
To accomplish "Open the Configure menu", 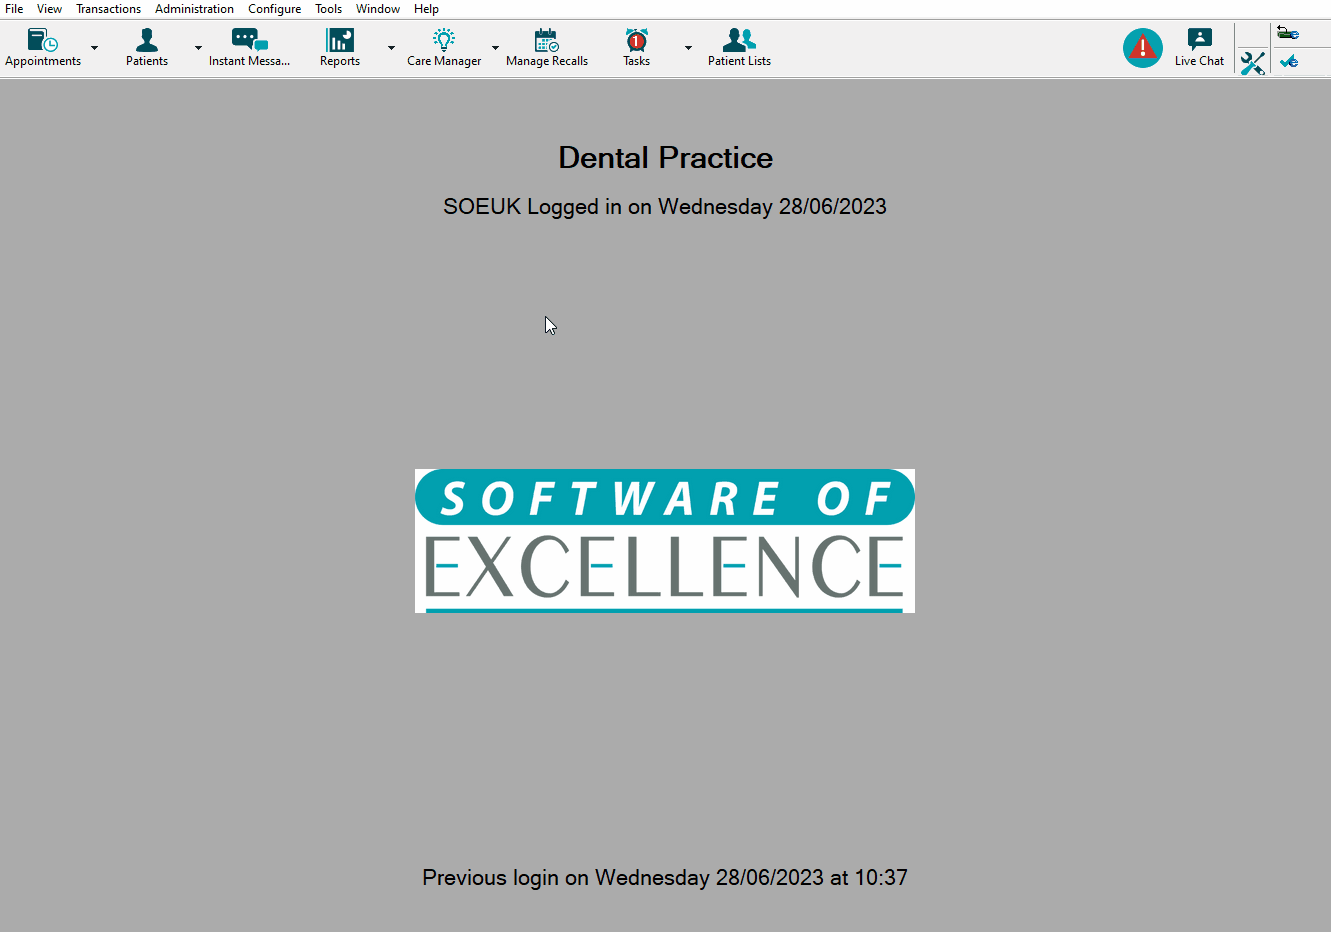I will click(274, 9).
